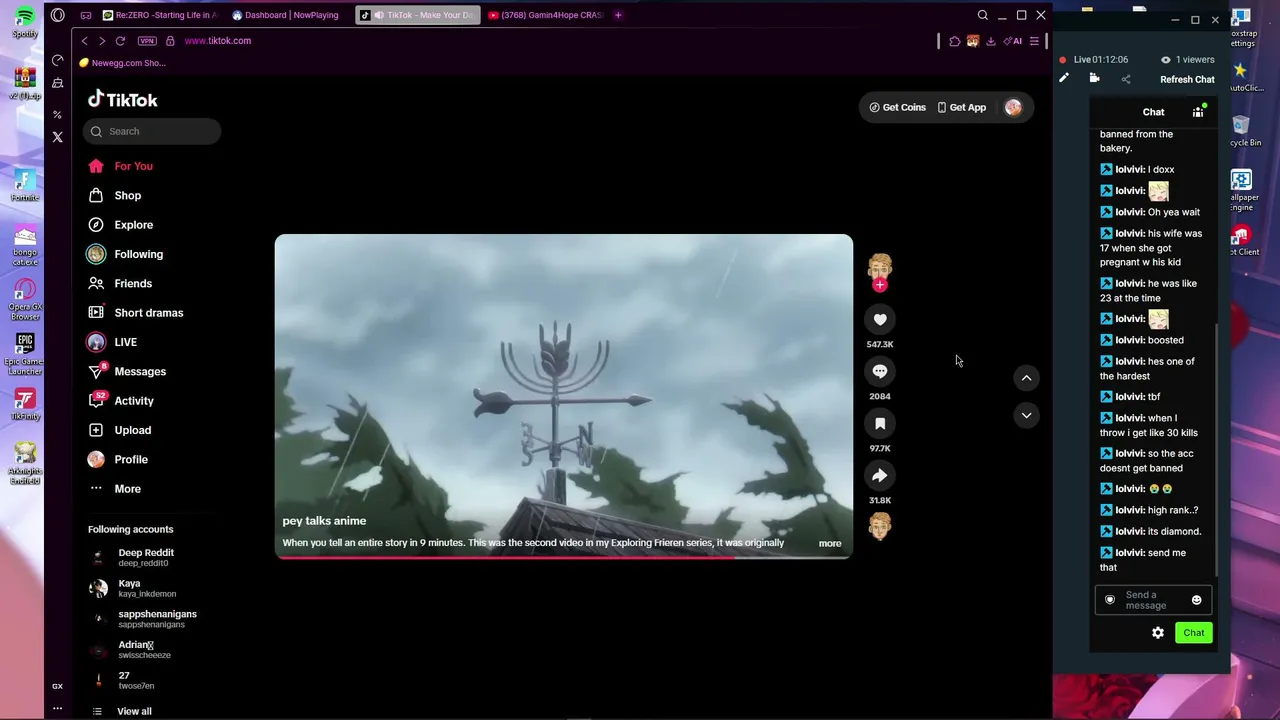1280x720 pixels.
Task: Click the pencil edit icon in stream panel
Action: pos(1064,79)
